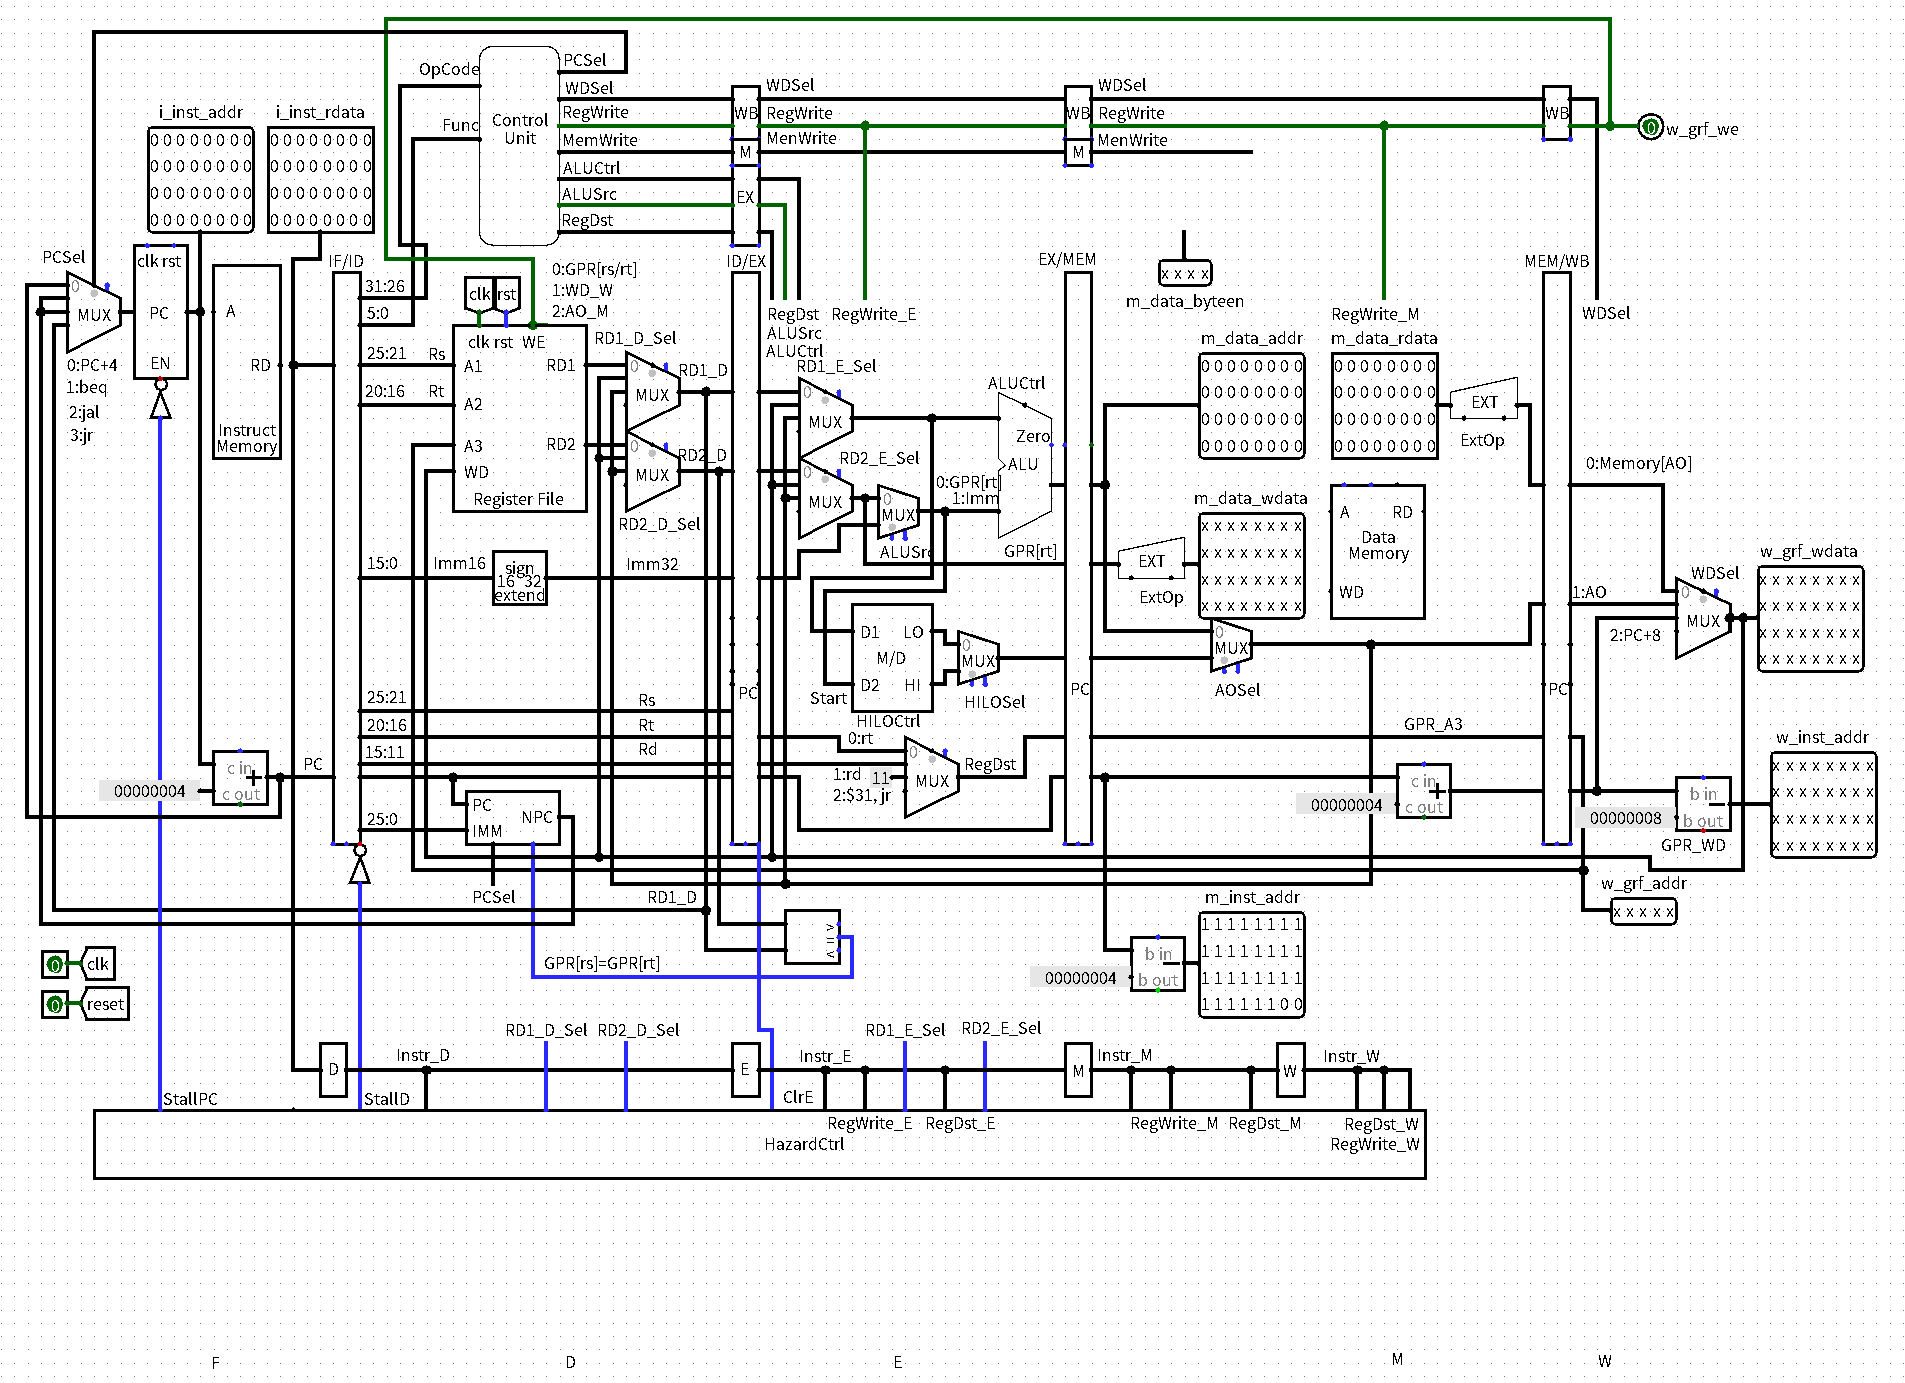Click the M/D multiply-divide unit
Image resolution: width=1905 pixels, height=1383 pixels.
coord(891,658)
